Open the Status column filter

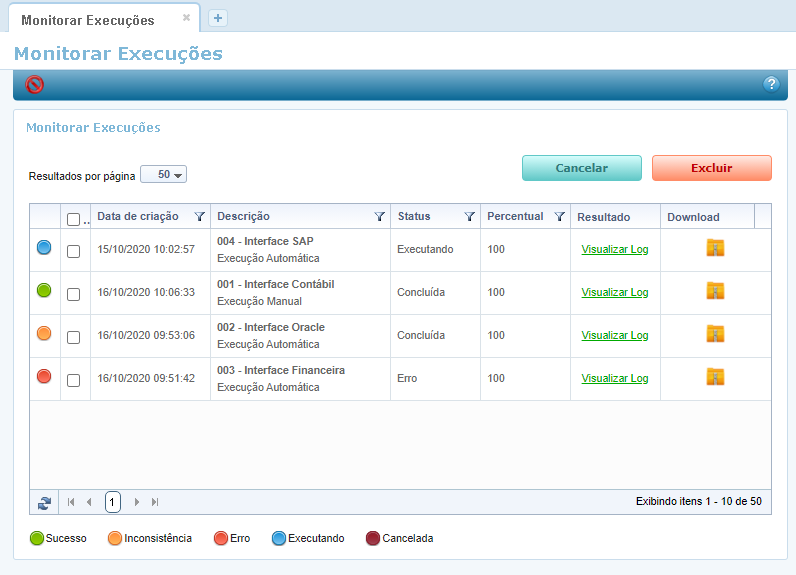click(x=469, y=217)
